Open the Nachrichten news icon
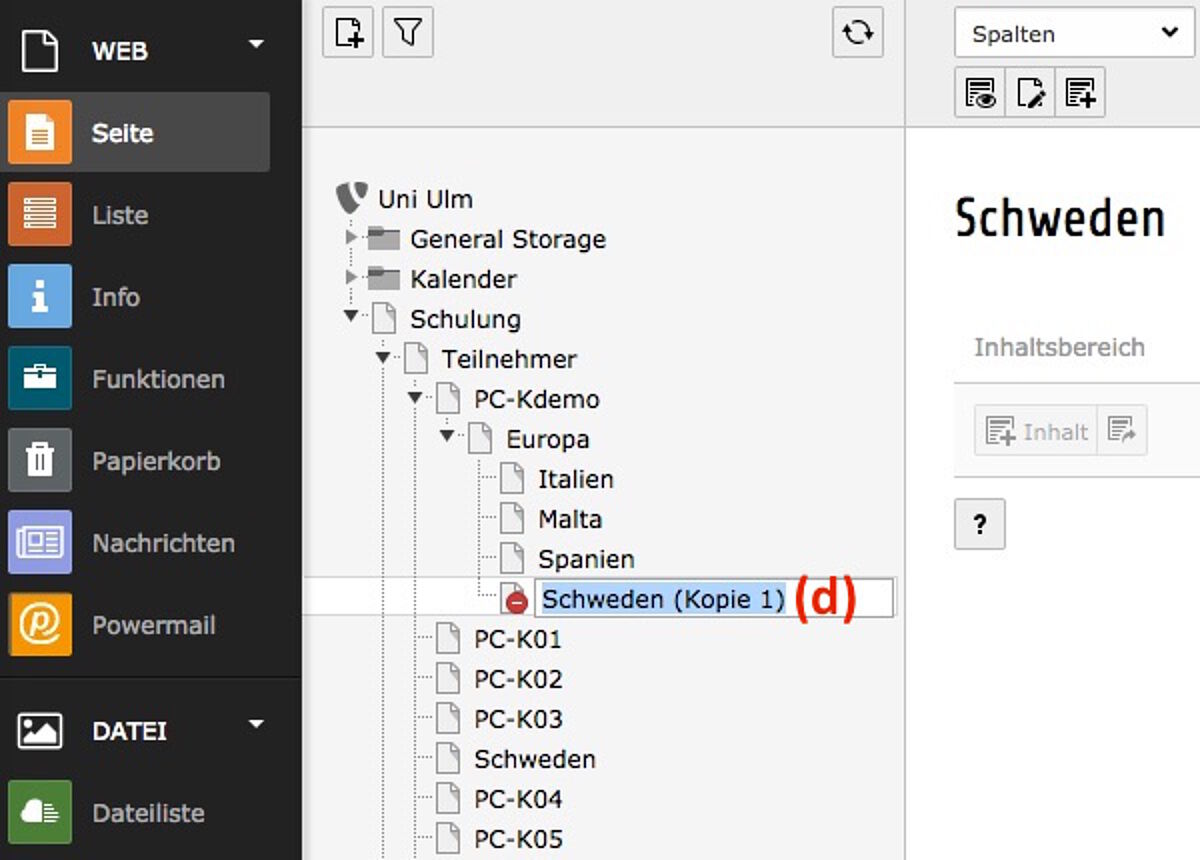Viewport: 1200px width, 860px height. pyautogui.click(x=40, y=542)
